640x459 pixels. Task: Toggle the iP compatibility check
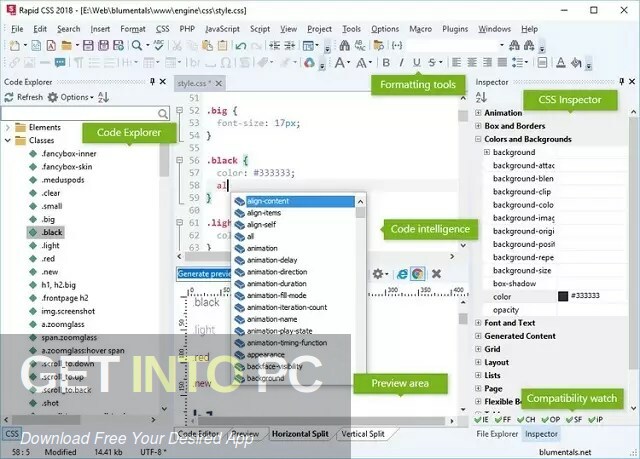(x=596, y=419)
